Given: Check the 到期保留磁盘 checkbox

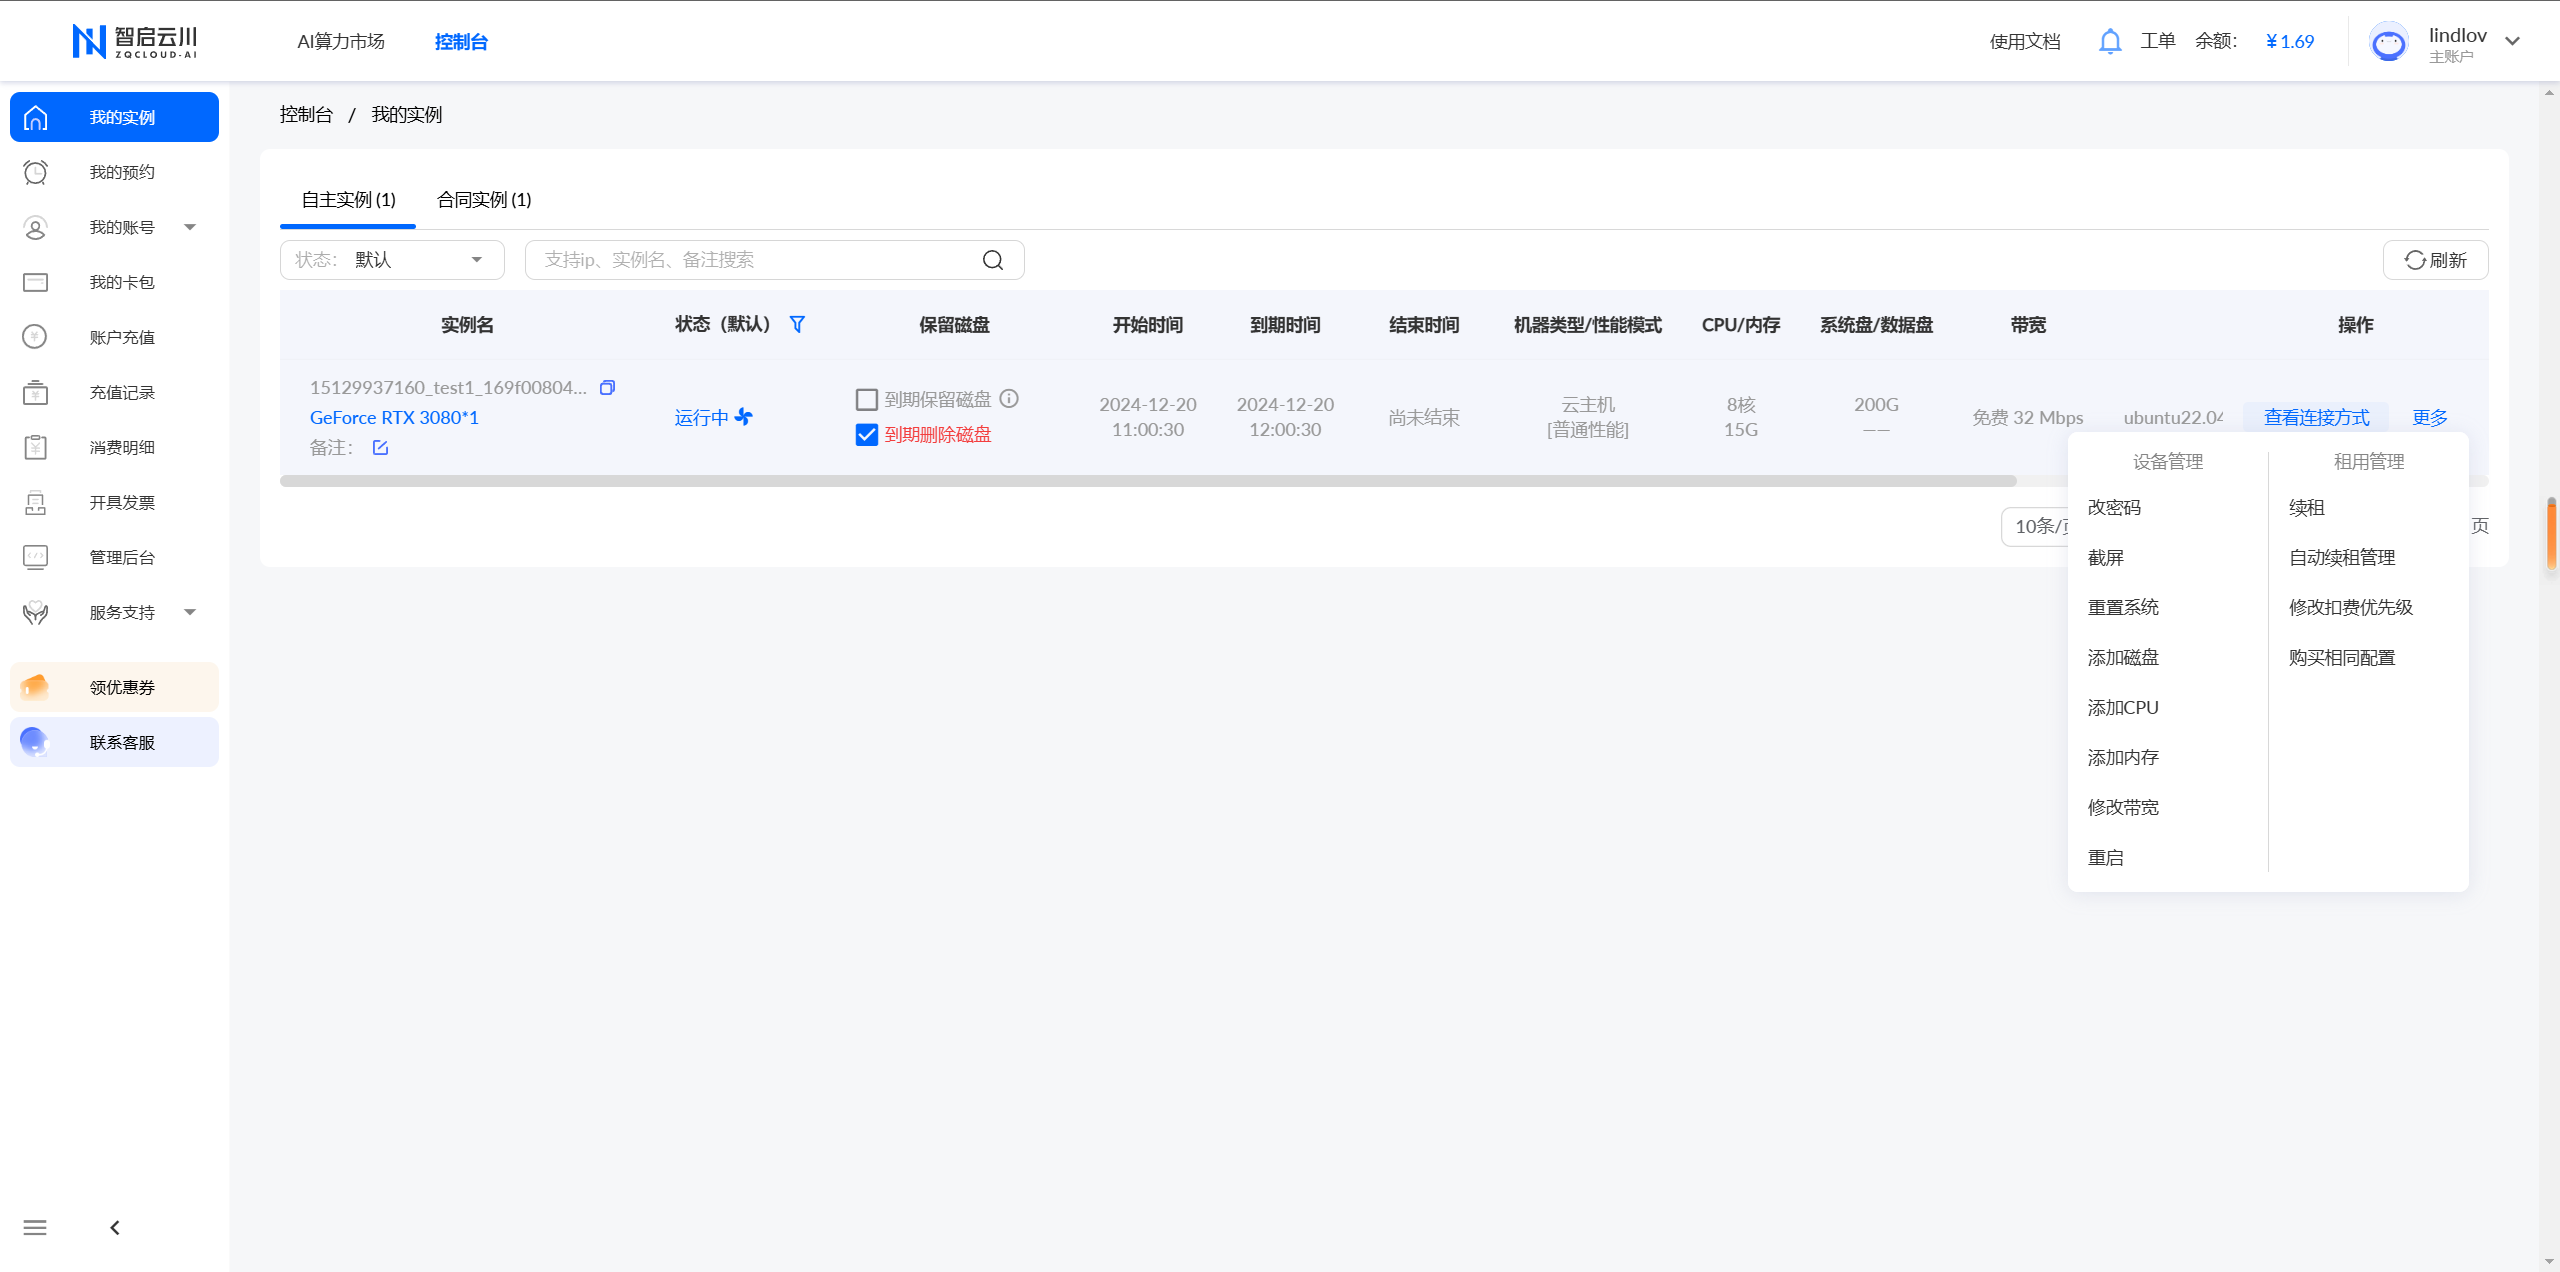Looking at the screenshot, I should coord(867,399).
